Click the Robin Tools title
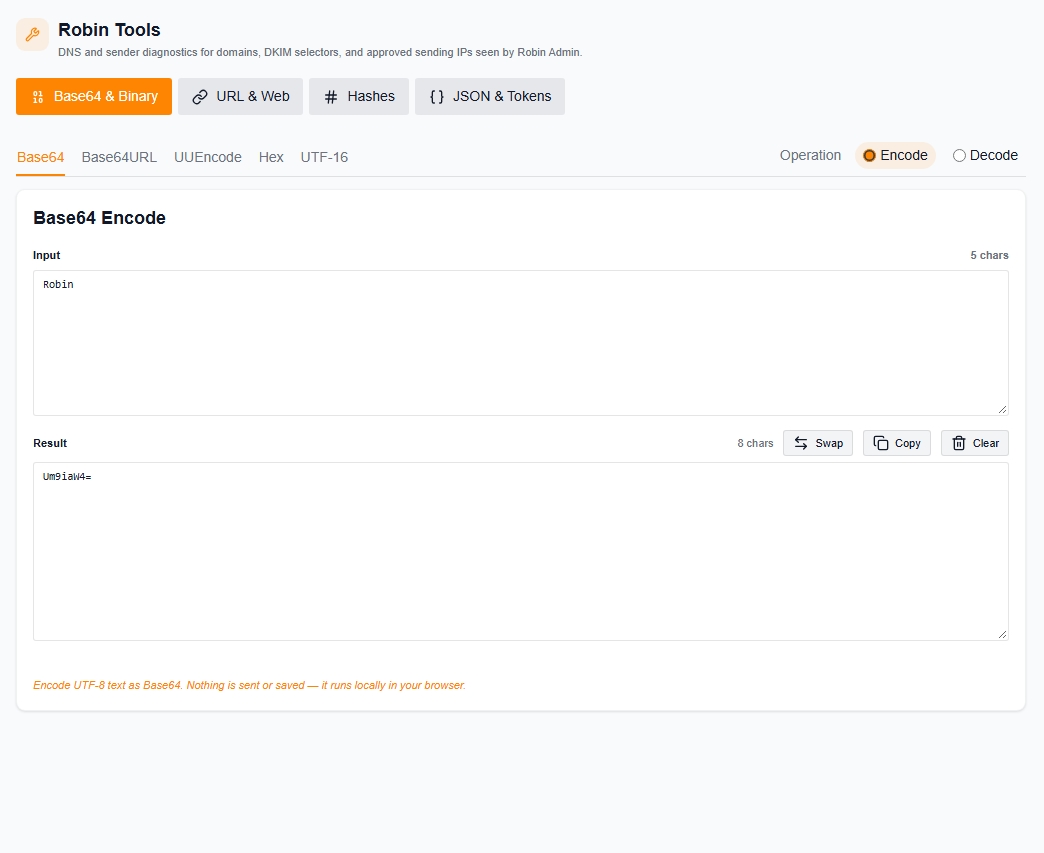 pyautogui.click(x=109, y=30)
